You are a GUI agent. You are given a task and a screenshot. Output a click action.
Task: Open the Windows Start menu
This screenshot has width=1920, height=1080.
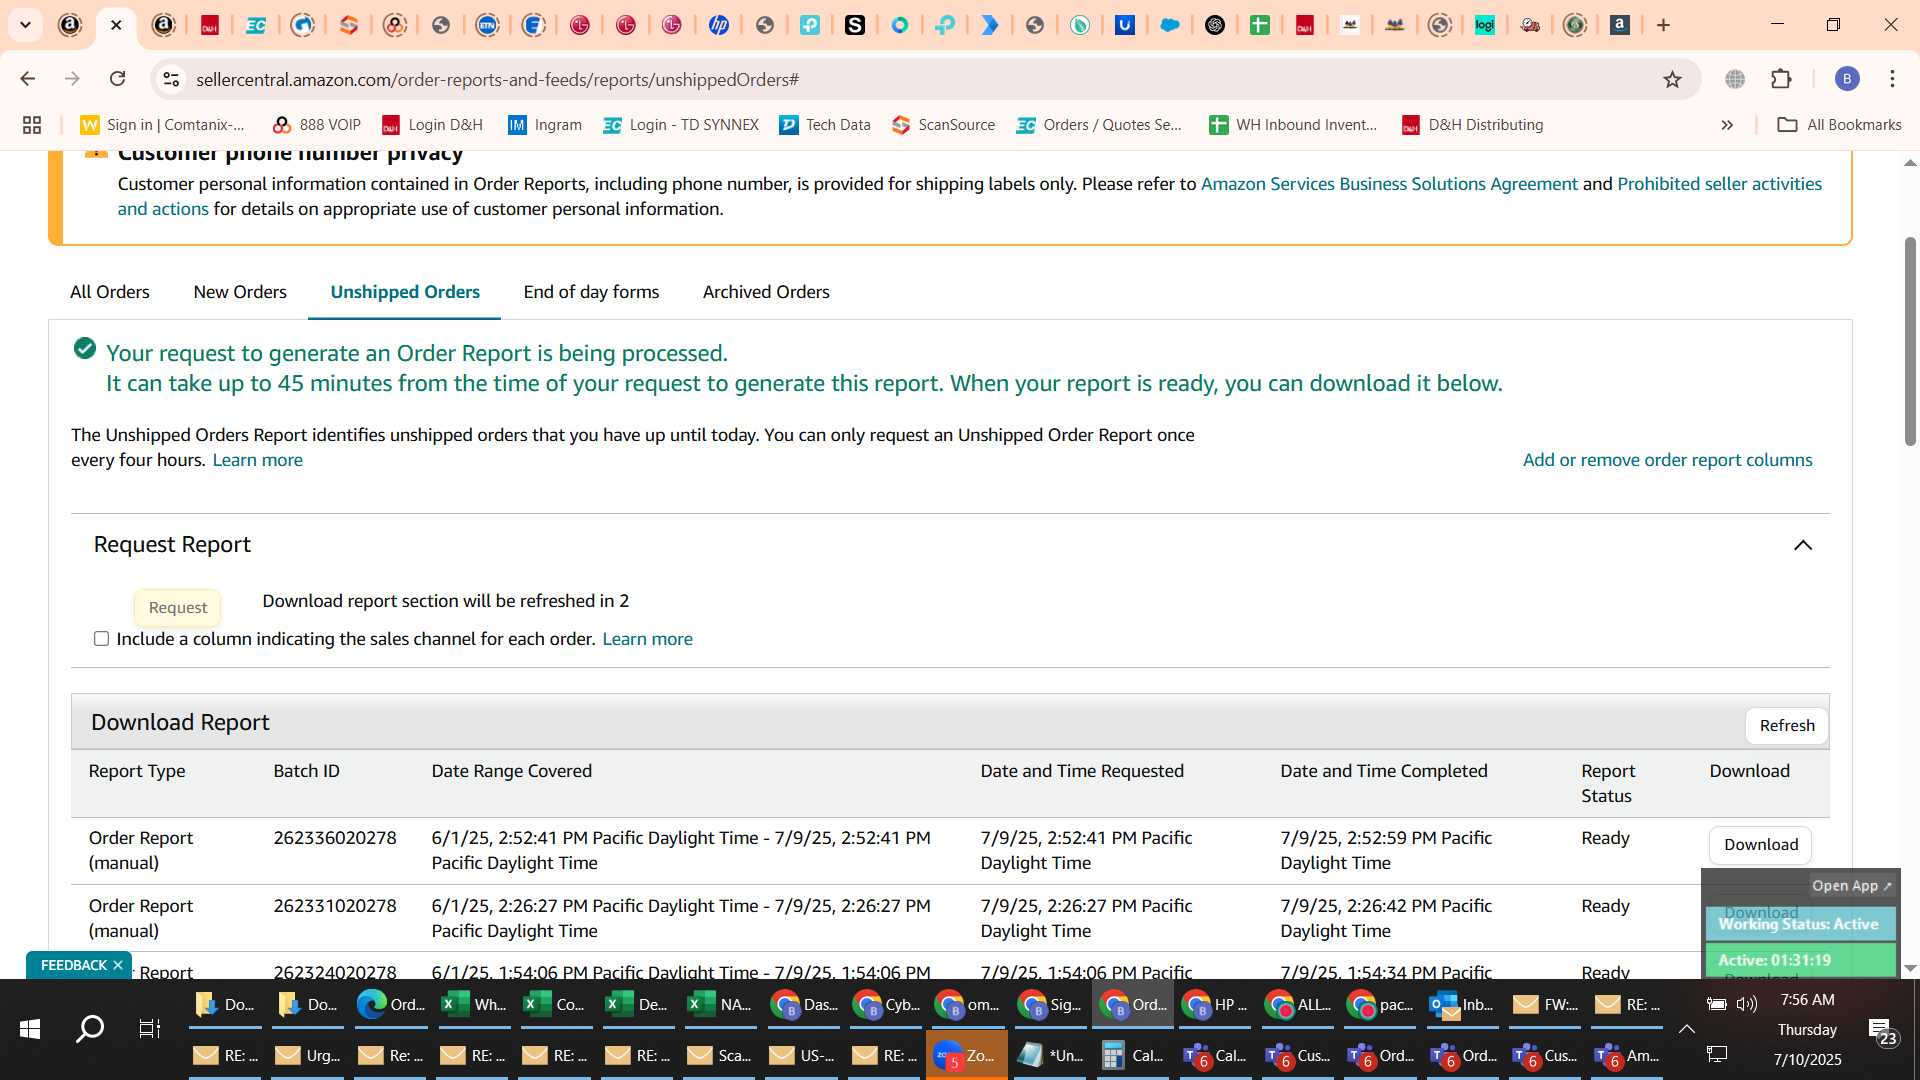point(29,1029)
